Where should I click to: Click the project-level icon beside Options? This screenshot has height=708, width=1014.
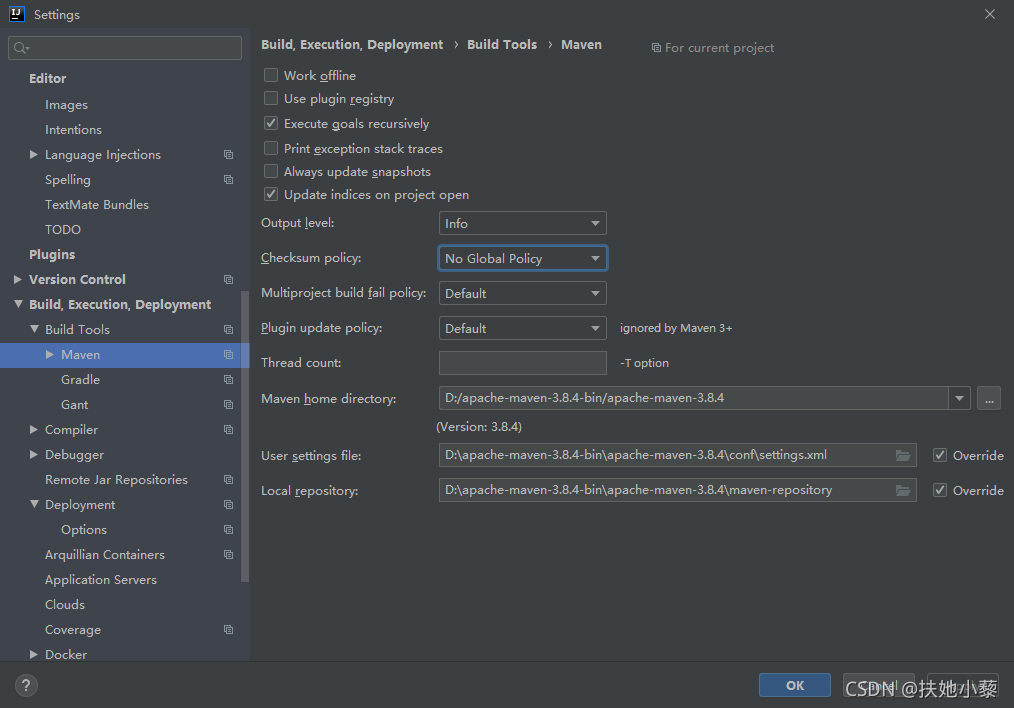click(228, 530)
